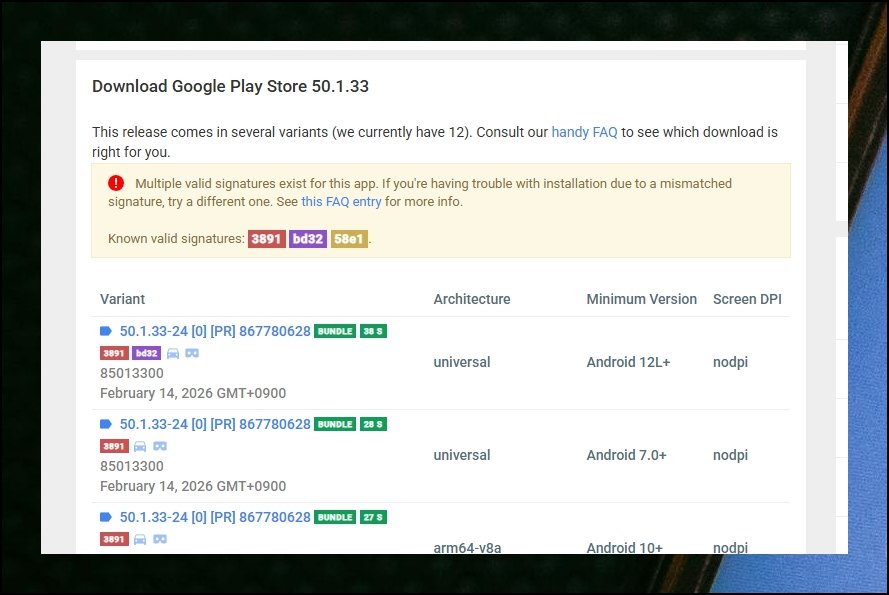Click the 27 S splits badge
This screenshot has width=889, height=595.
click(373, 517)
